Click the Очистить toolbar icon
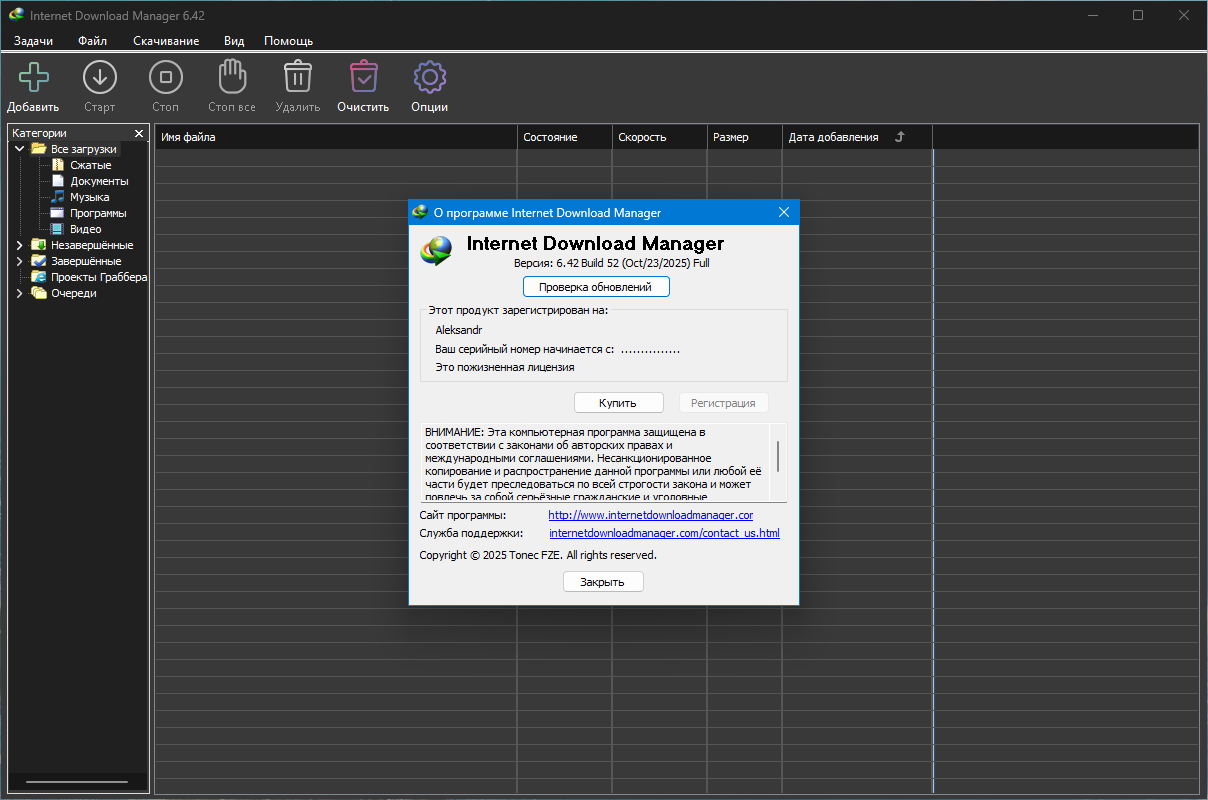 point(363,78)
